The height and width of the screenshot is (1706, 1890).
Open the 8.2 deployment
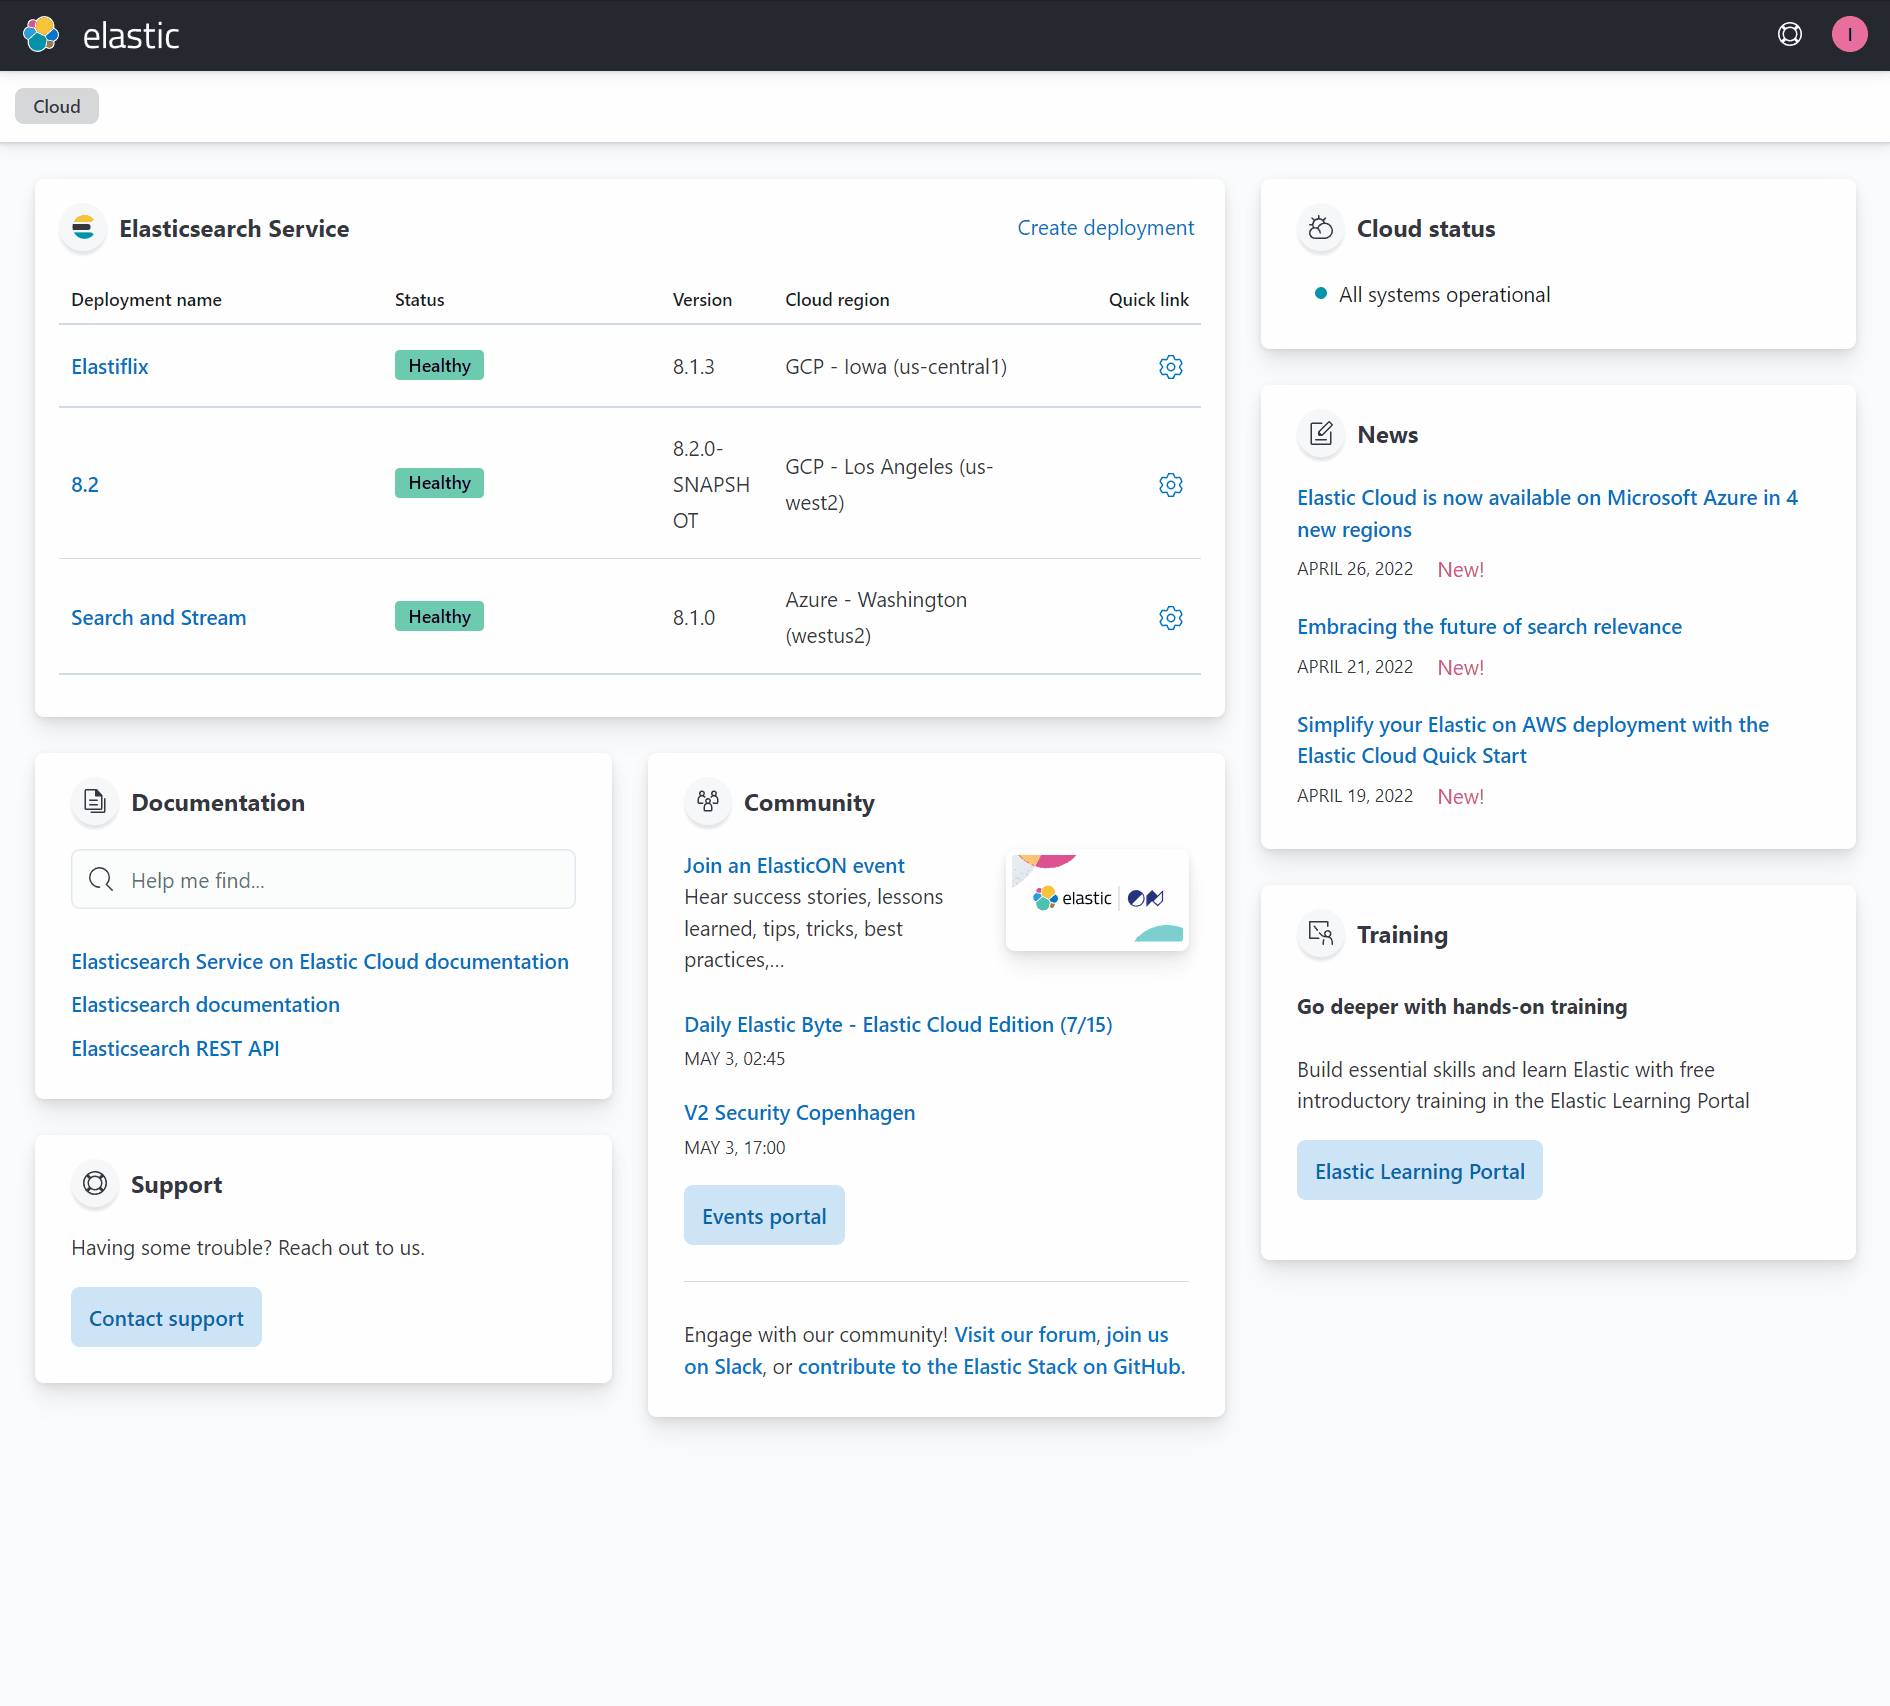click(85, 484)
